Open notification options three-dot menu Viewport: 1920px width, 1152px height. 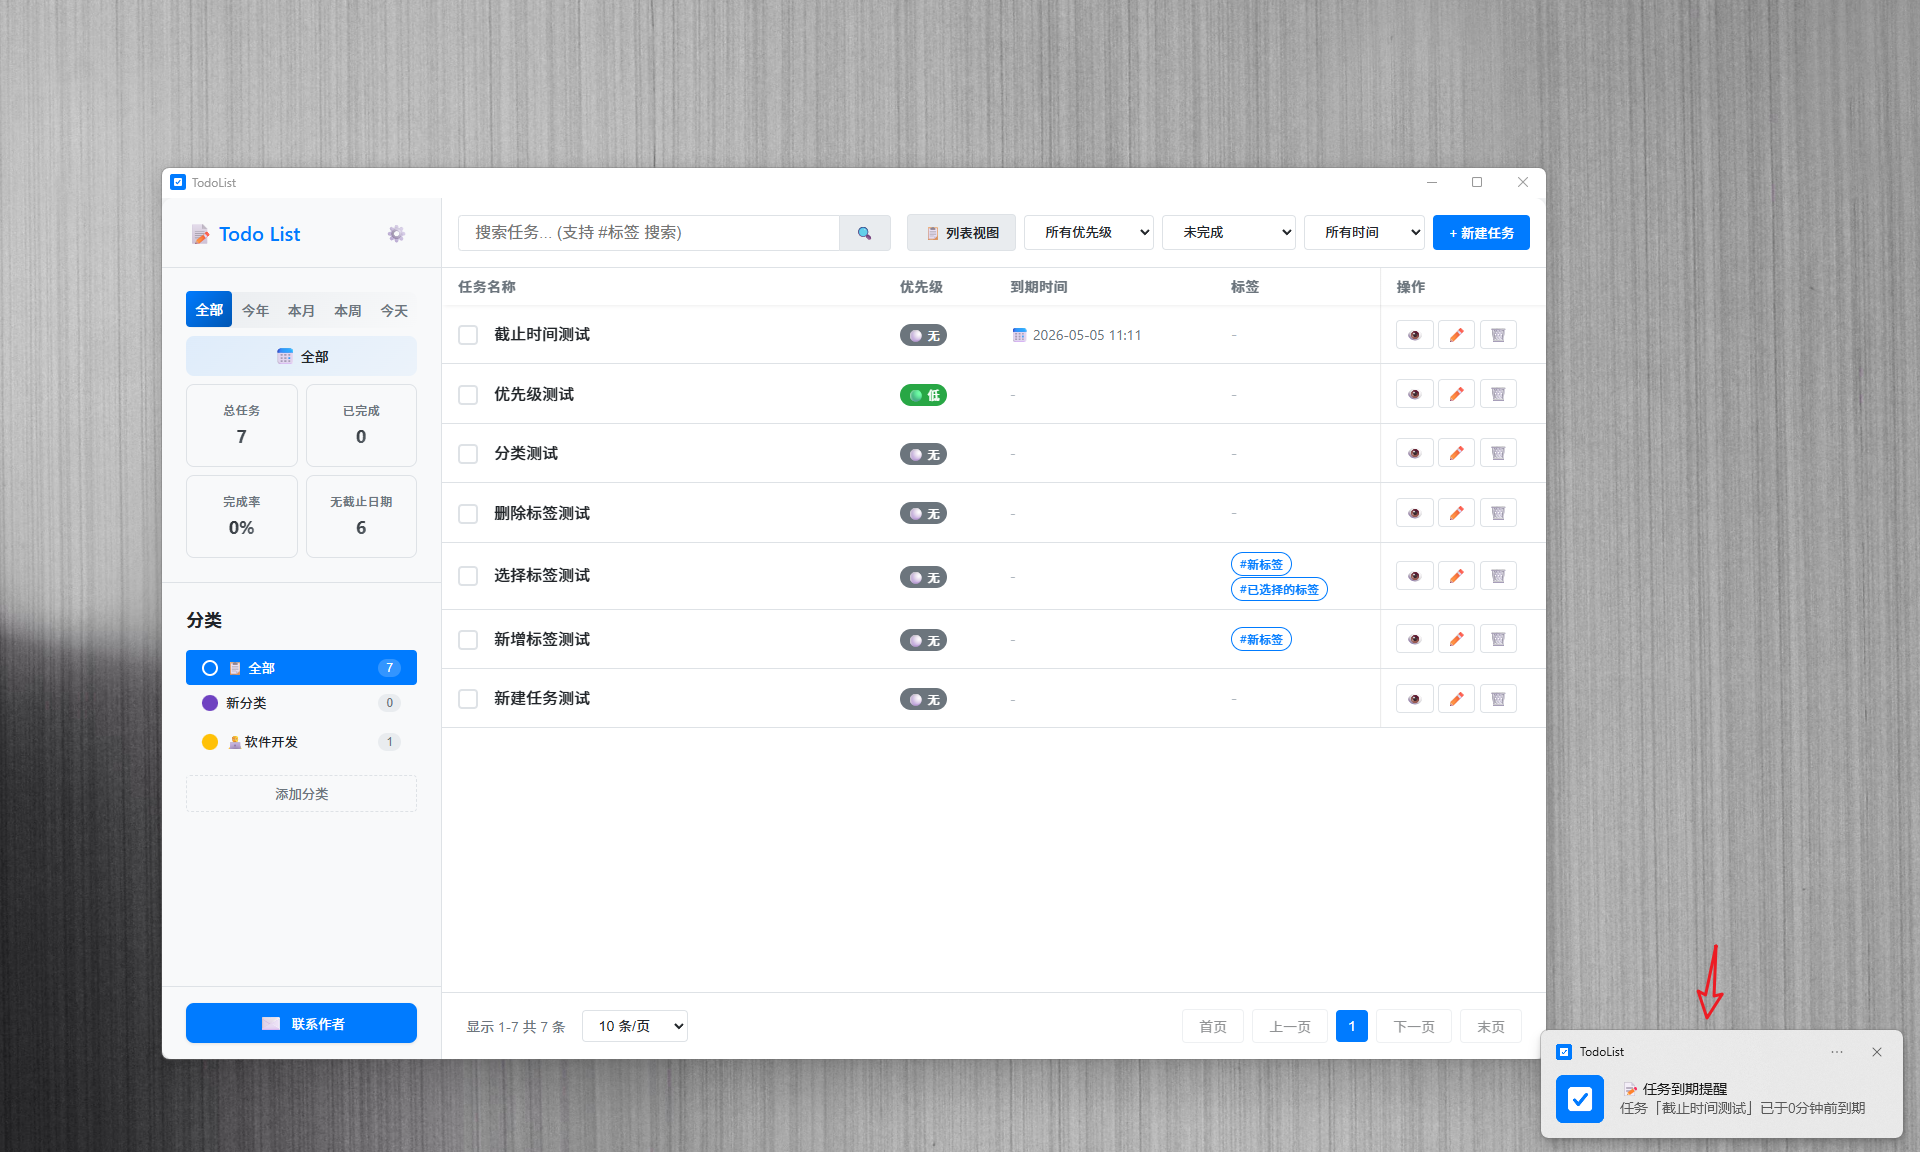1837,1052
